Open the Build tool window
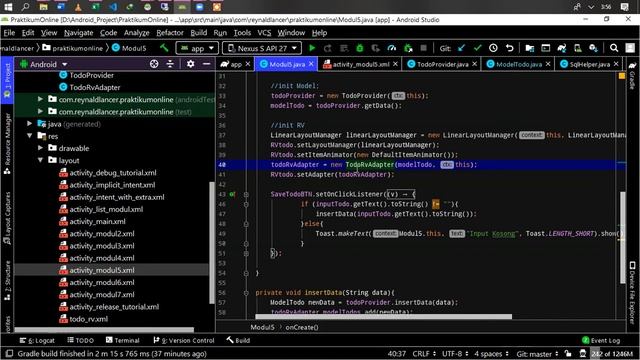The height and width of the screenshot is (360, 640). [238, 340]
